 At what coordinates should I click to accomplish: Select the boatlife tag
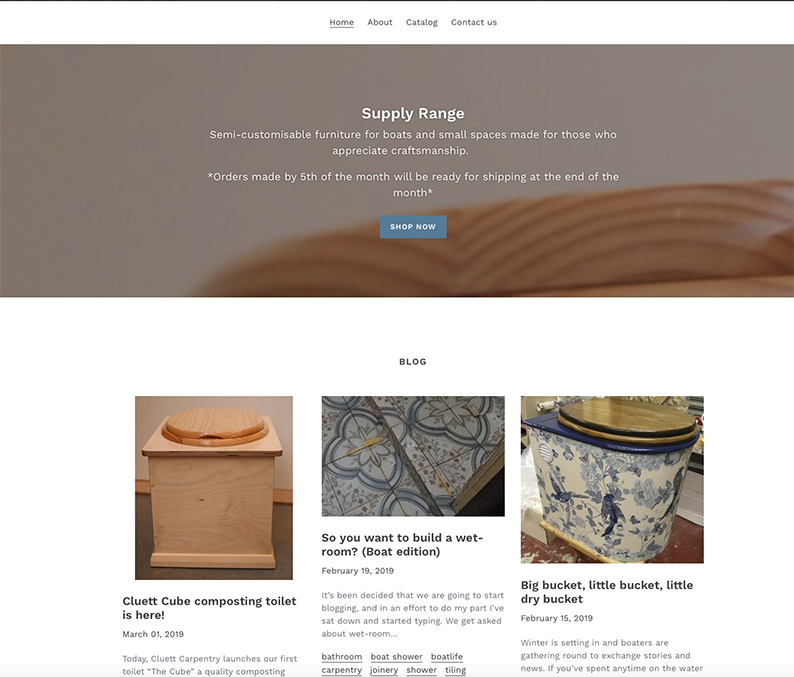447,657
